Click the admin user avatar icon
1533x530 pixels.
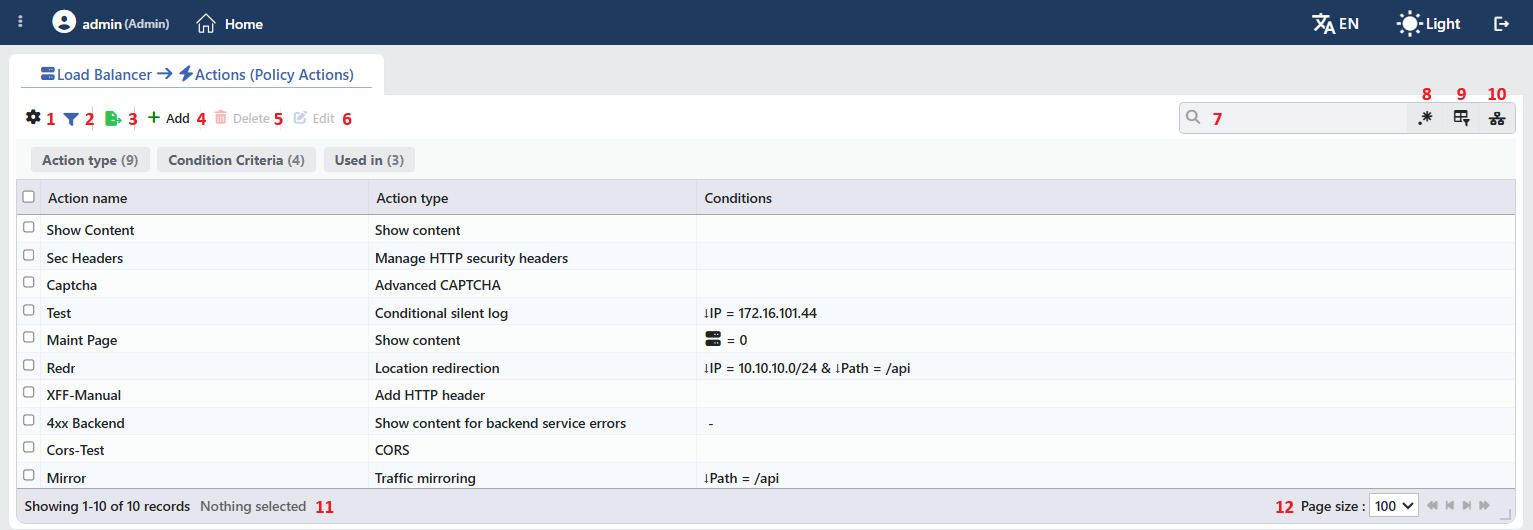[x=64, y=22]
